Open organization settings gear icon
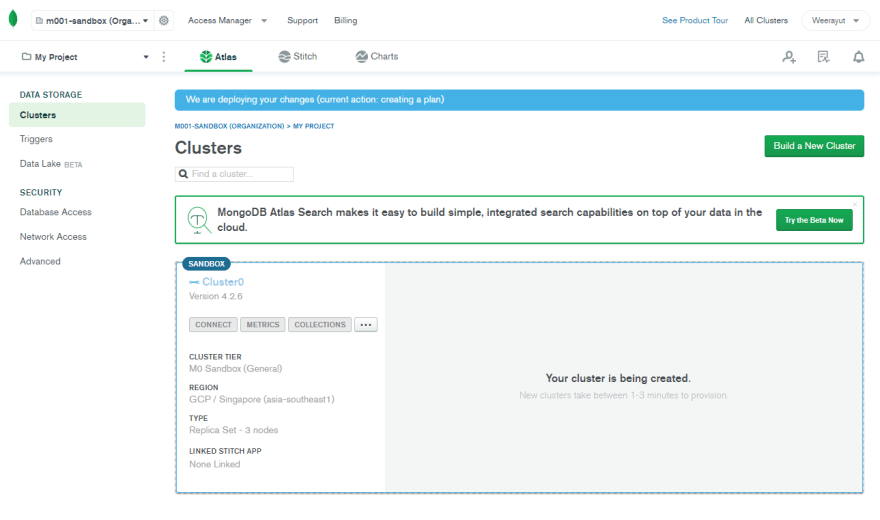 point(163,20)
